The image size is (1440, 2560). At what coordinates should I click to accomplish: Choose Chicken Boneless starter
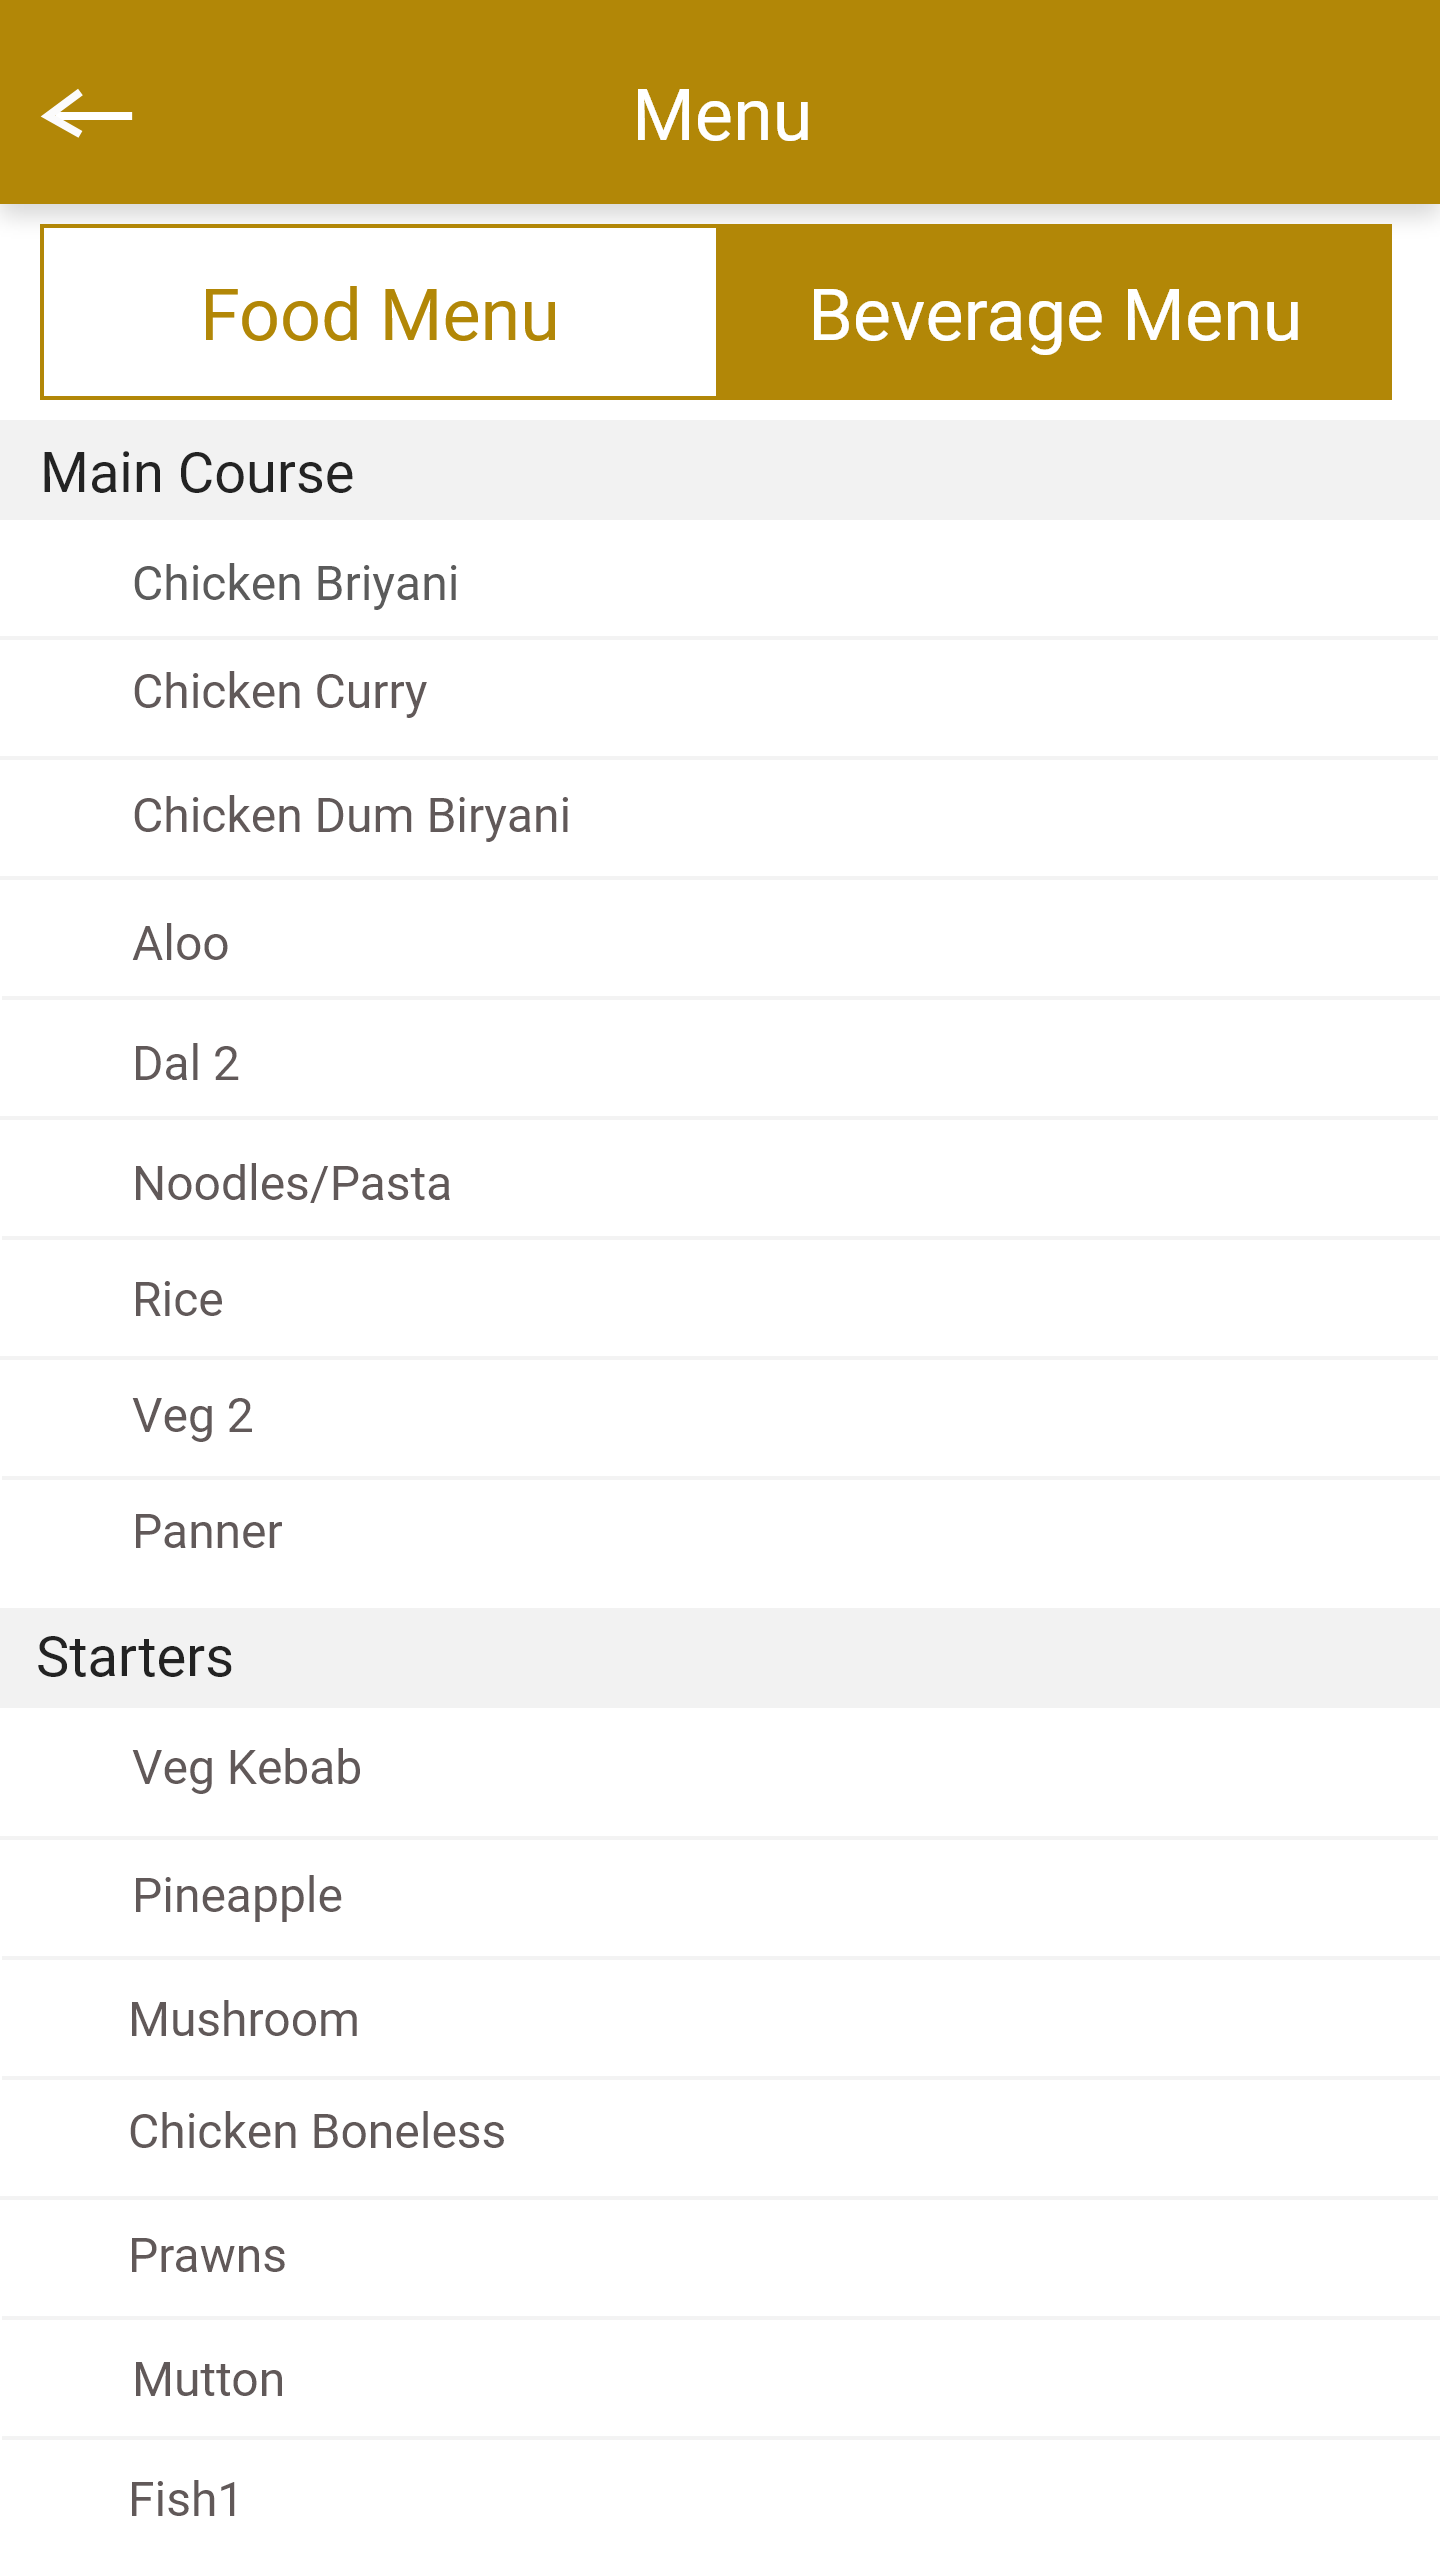click(x=317, y=2132)
